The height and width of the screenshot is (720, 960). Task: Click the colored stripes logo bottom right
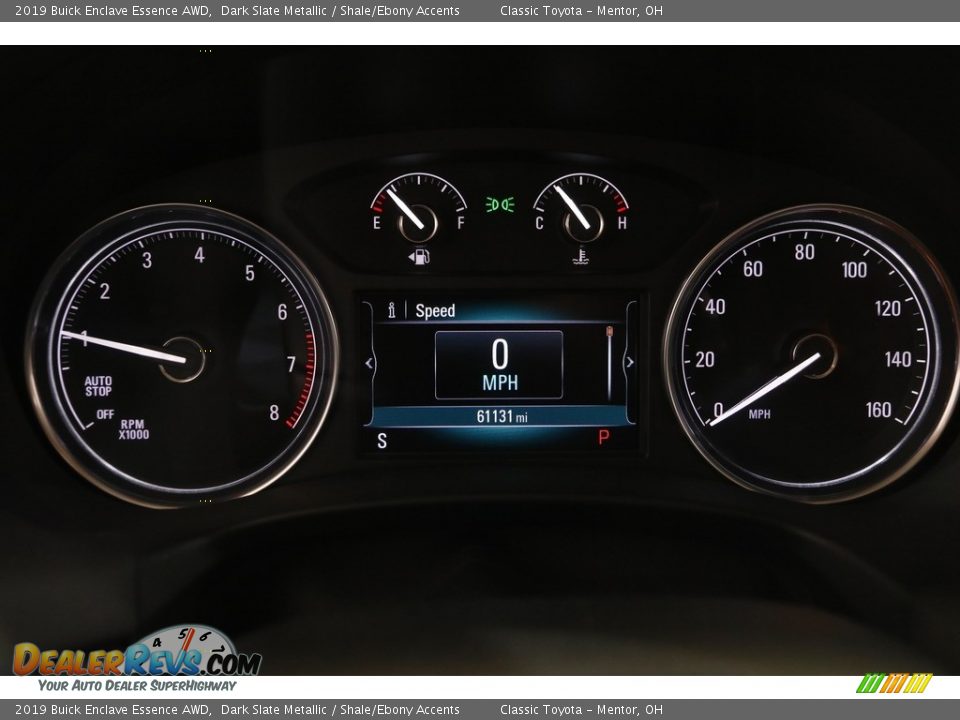coord(894,683)
